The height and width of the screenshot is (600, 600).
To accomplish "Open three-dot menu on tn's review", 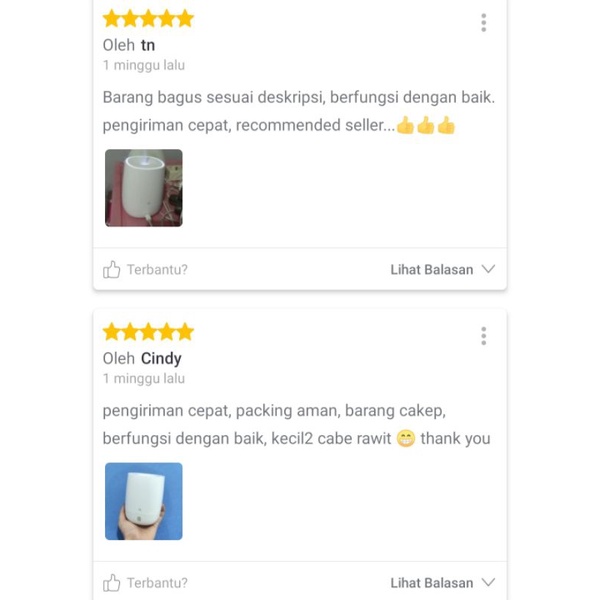I will (x=484, y=23).
